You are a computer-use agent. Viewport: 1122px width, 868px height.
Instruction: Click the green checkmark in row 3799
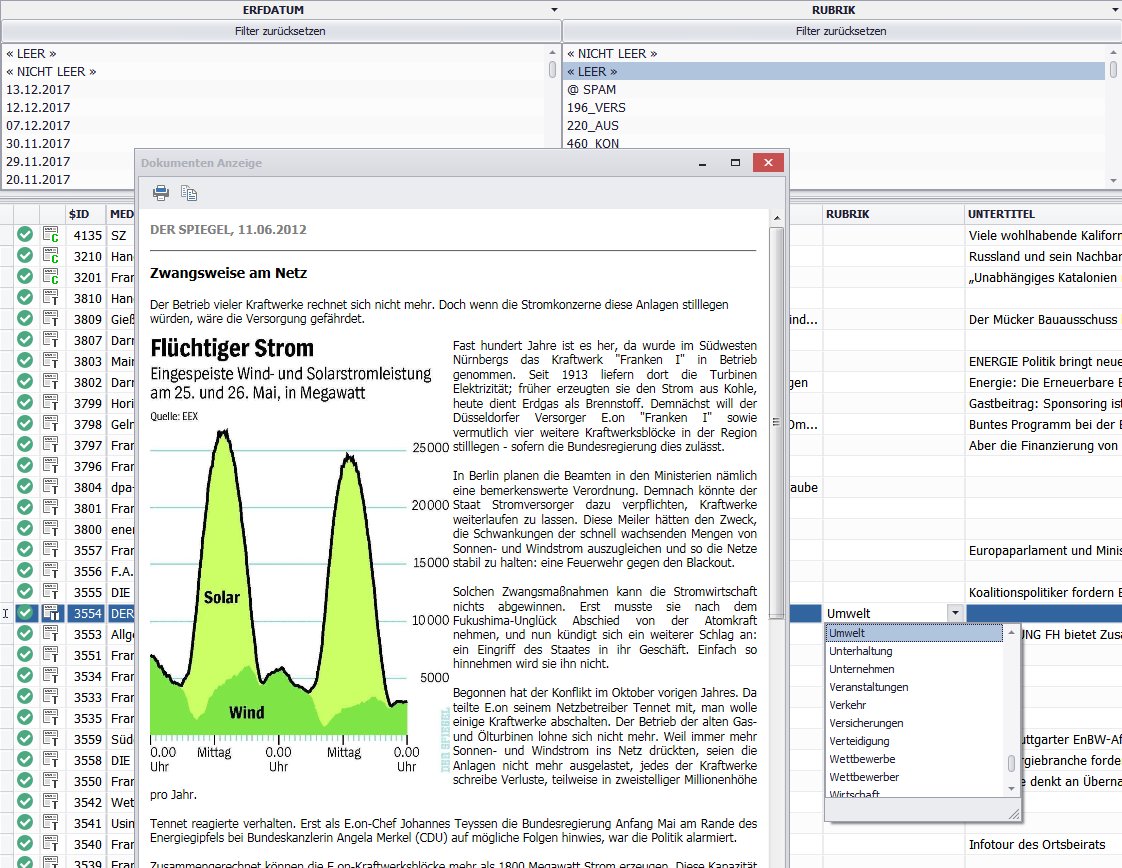pos(25,402)
